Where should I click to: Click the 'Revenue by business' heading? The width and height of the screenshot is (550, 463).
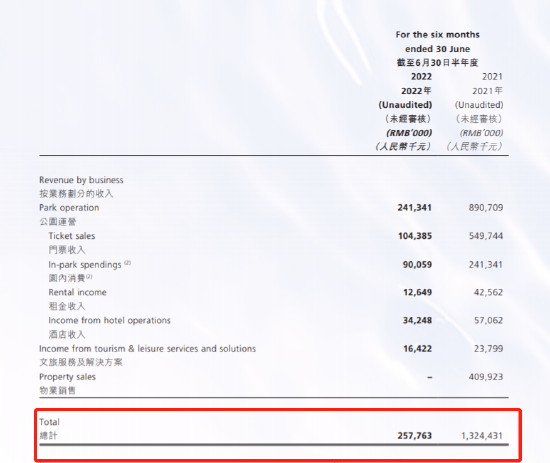[x=81, y=180]
